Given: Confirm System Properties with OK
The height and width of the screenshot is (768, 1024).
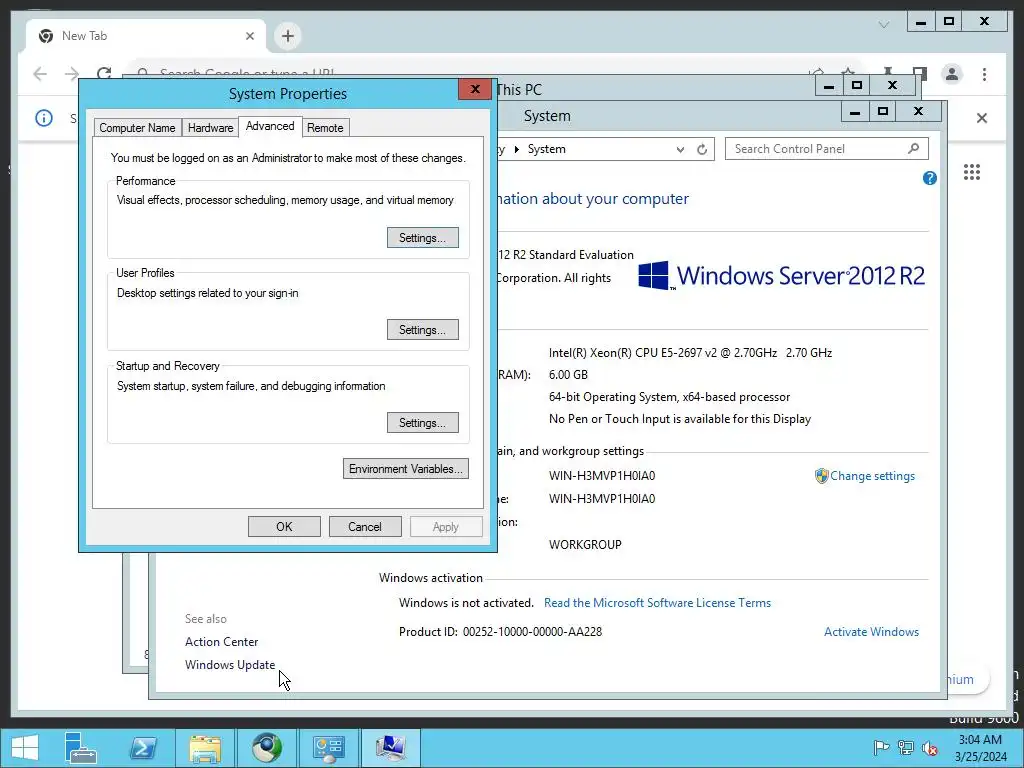Looking at the screenshot, I should click(284, 526).
